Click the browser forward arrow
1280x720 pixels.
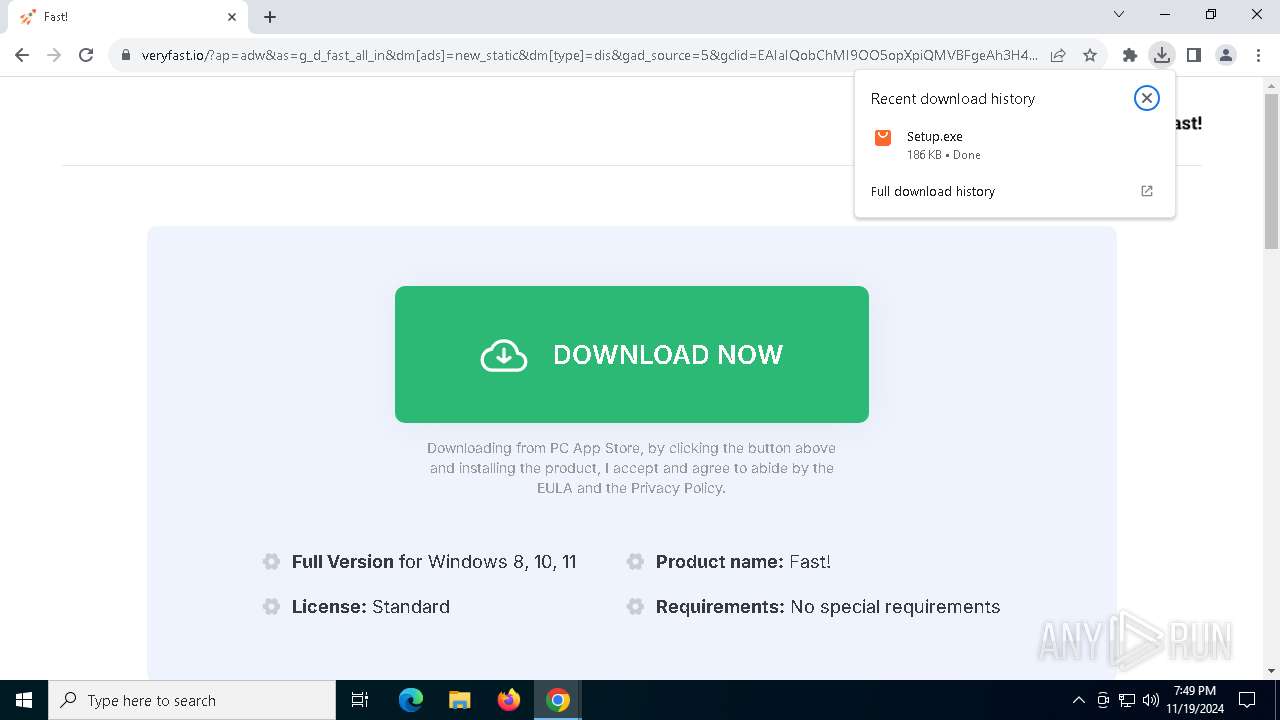pos(54,55)
